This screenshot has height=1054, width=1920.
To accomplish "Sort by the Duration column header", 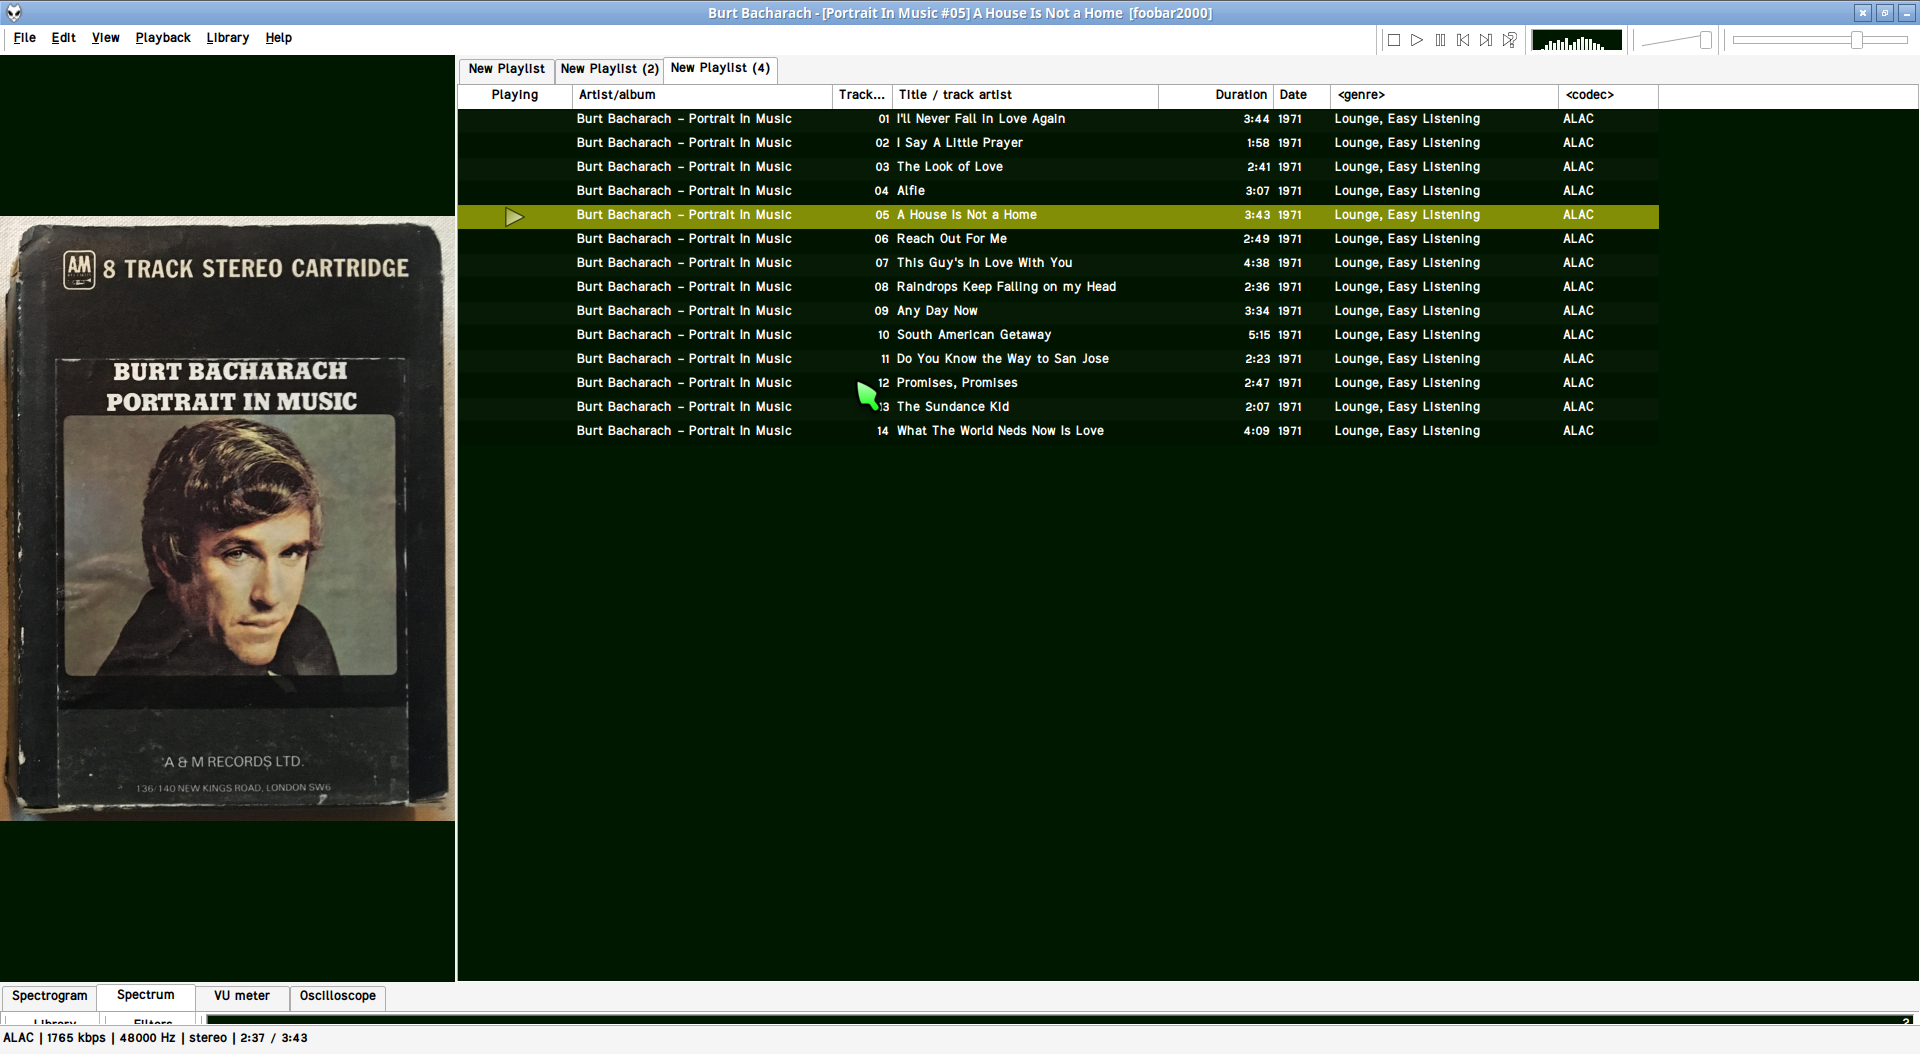I will pos(1215,95).
